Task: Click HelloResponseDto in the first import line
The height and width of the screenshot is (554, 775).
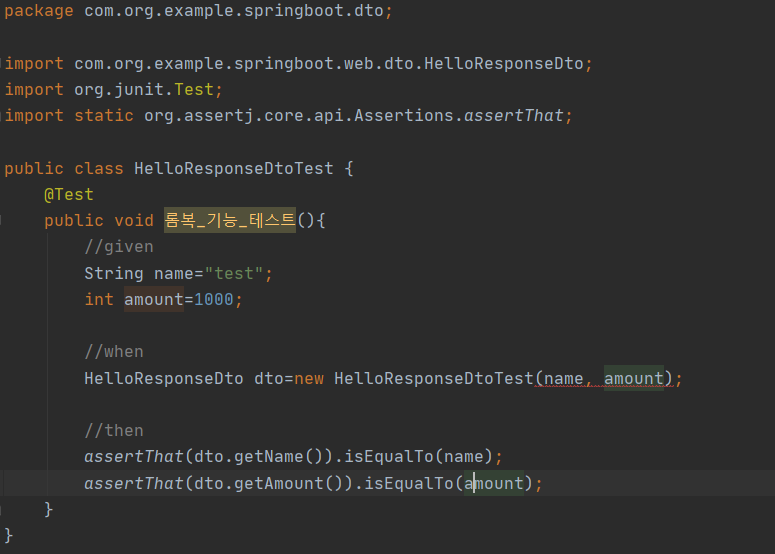Action: point(504,63)
